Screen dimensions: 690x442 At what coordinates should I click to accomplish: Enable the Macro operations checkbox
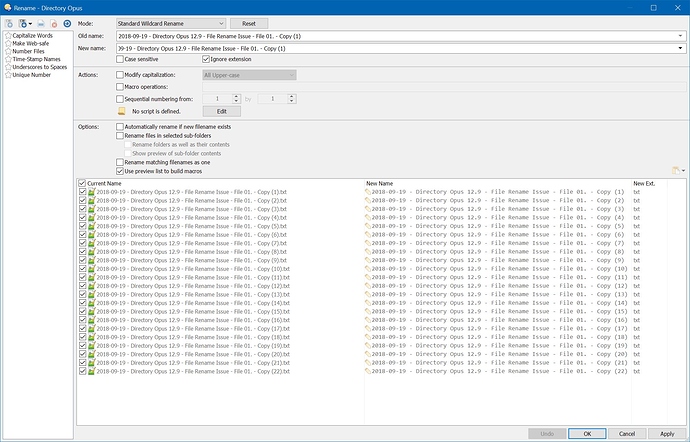tap(120, 87)
